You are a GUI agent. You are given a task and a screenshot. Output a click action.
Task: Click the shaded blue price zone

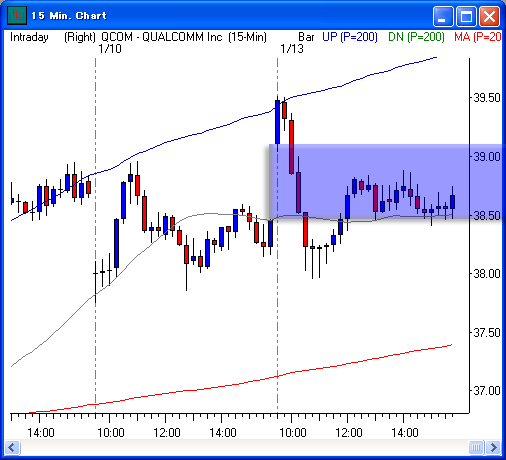pyautogui.click(x=387, y=181)
